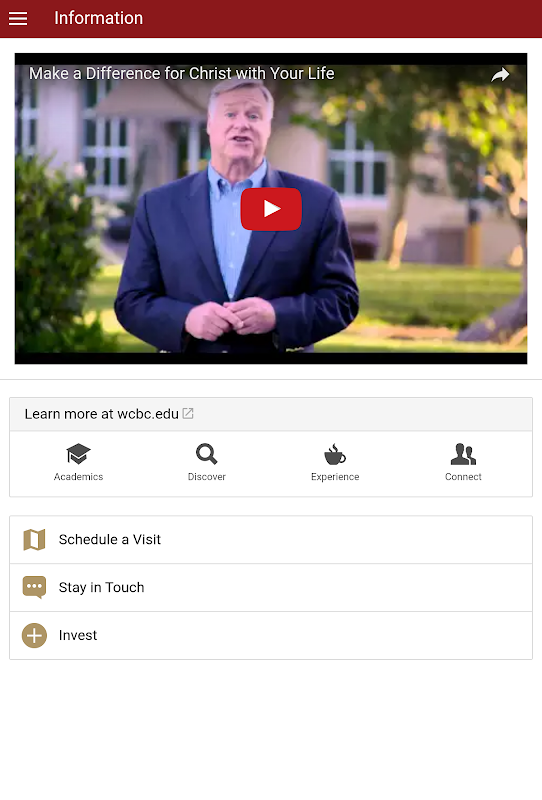Open Stay in Touch
Image resolution: width=542 pixels, height=800 pixels.
click(x=271, y=588)
